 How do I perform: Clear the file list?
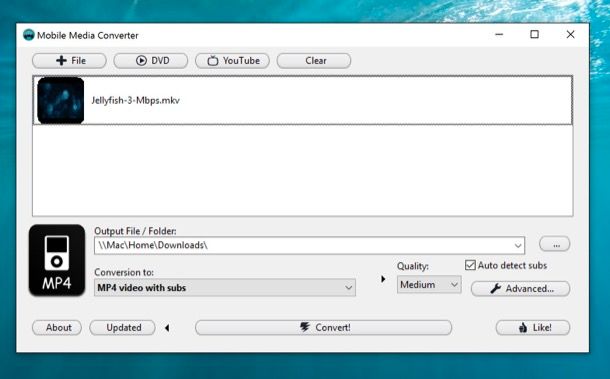[314, 61]
